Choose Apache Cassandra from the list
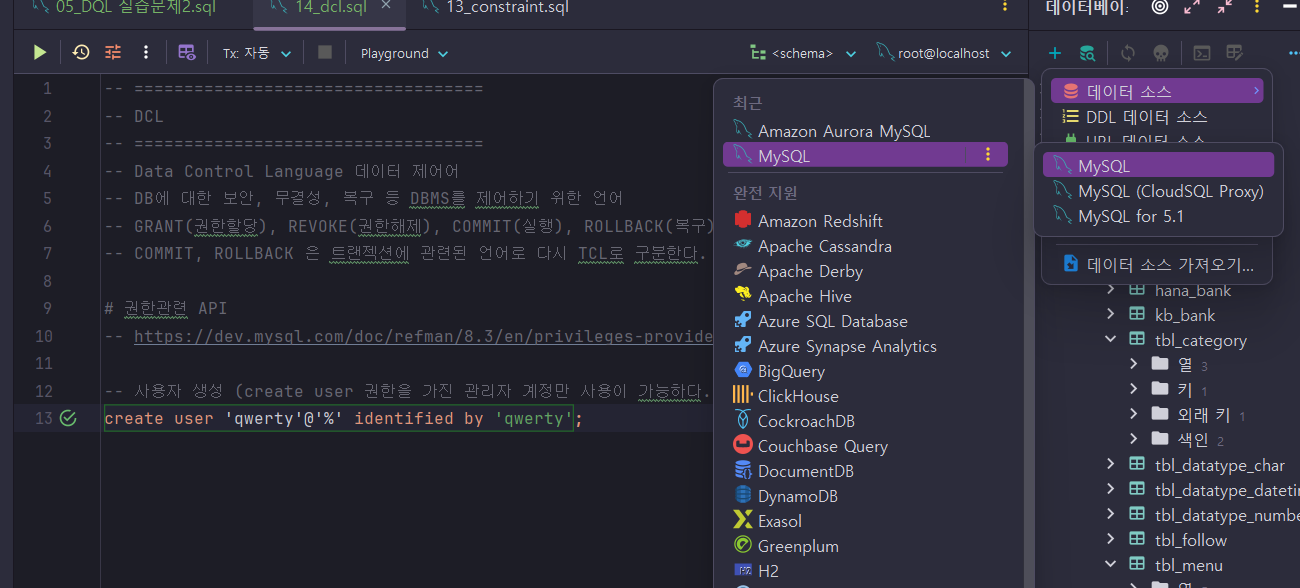1300x588 pixels. [865, 246]
